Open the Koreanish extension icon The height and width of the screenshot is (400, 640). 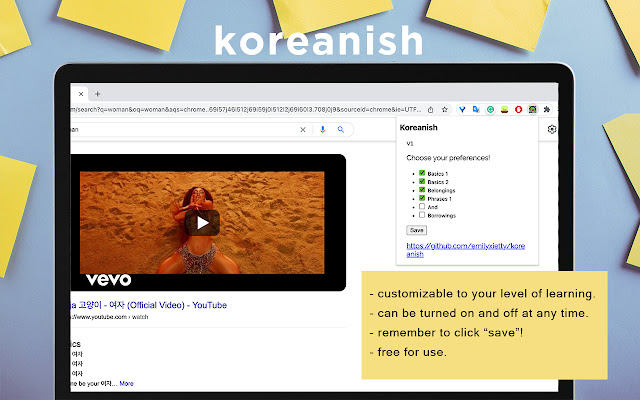[533, 109]
